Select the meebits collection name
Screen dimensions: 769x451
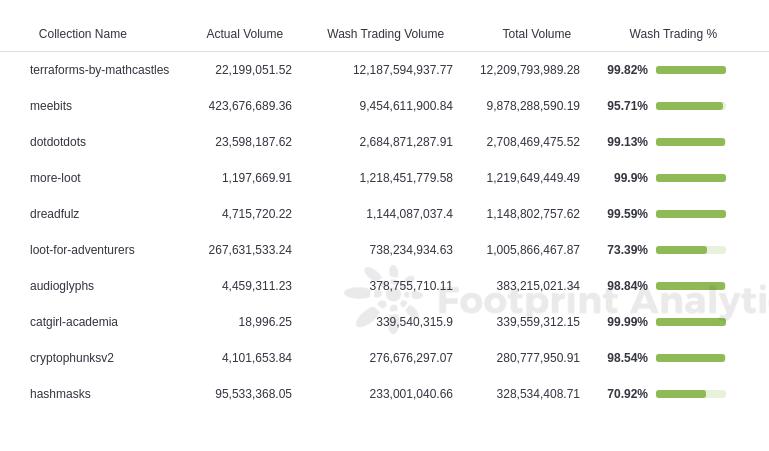(51, 106)
